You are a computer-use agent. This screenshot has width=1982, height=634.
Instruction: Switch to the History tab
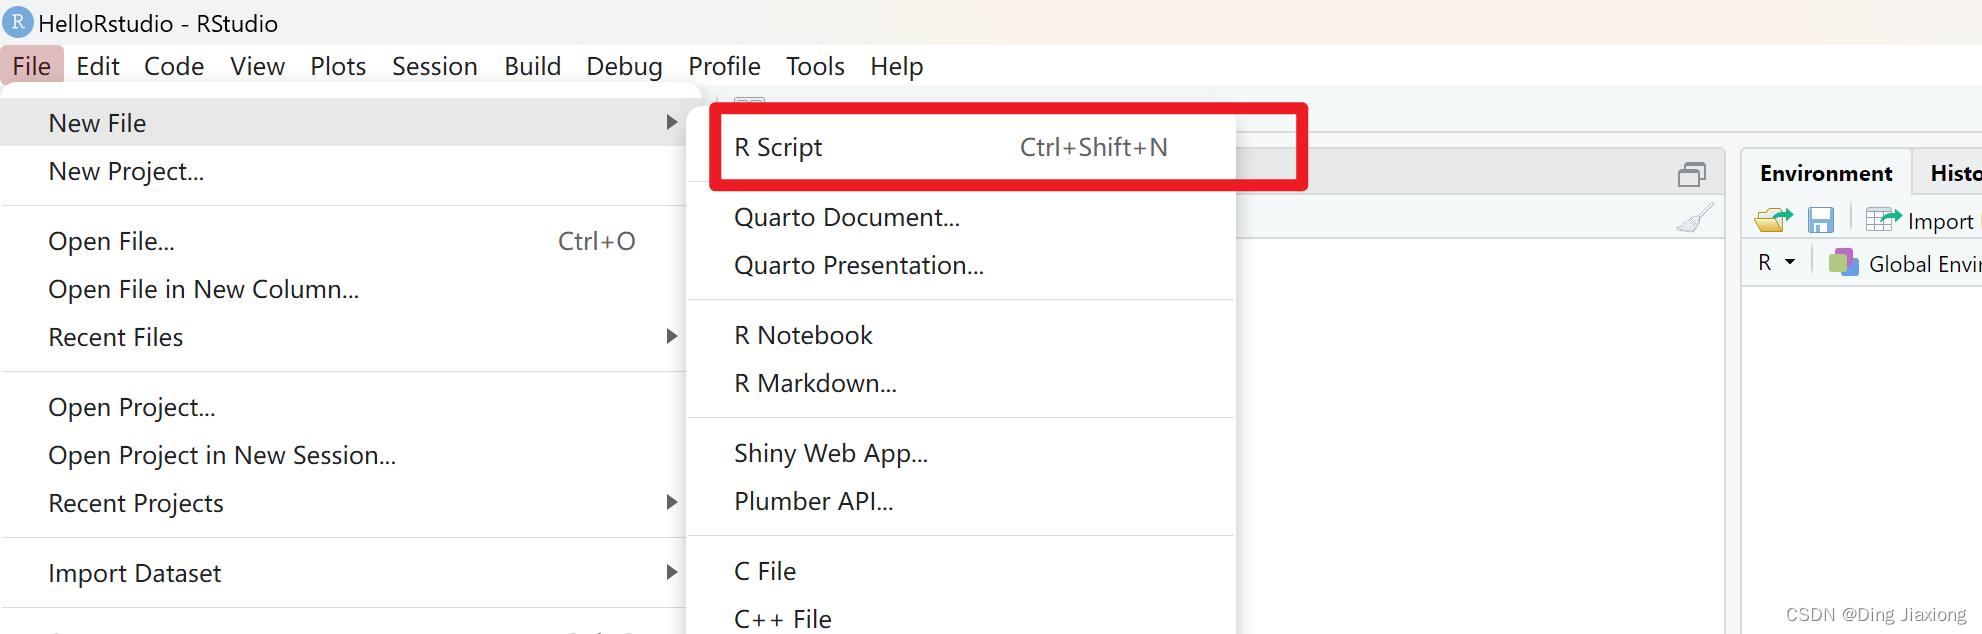pyautogui.click(x=1954, y=173)
